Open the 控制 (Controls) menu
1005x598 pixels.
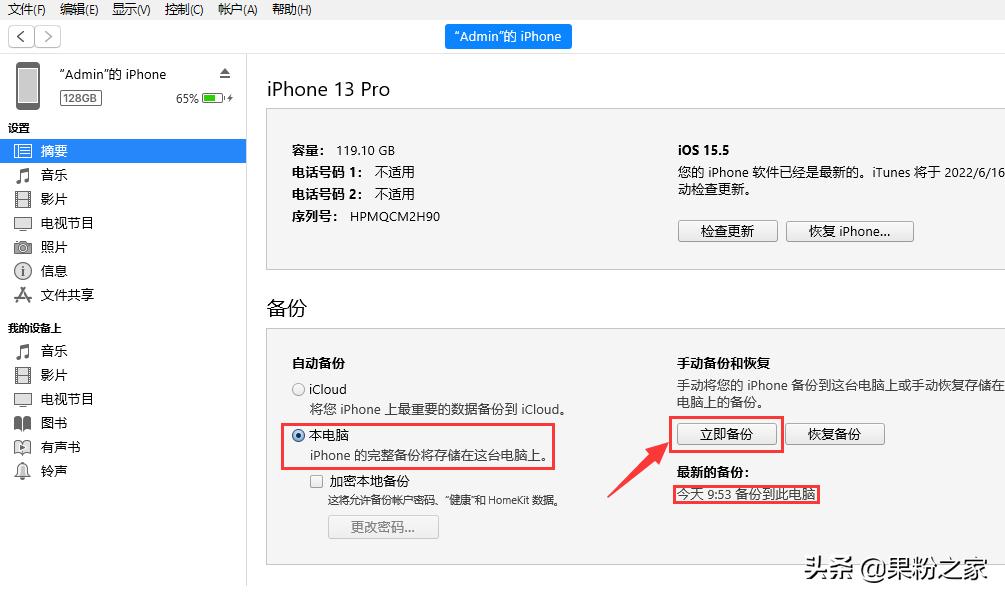point(184,9)
